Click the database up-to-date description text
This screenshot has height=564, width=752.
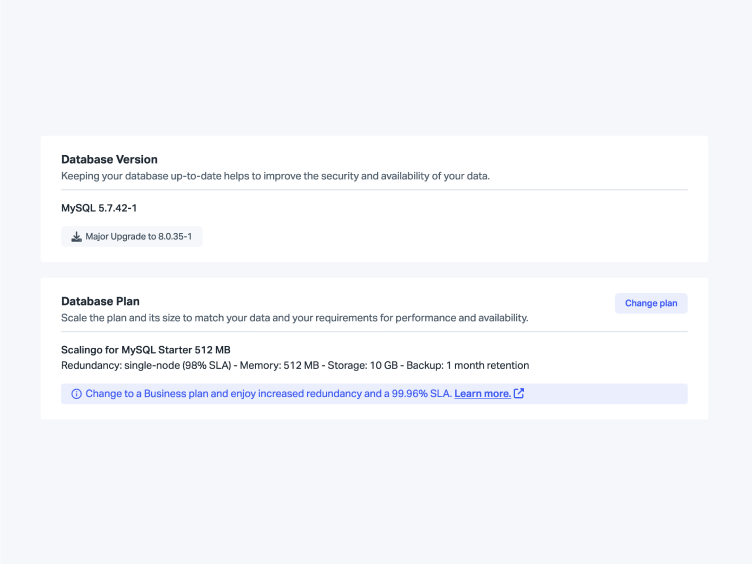275,176
